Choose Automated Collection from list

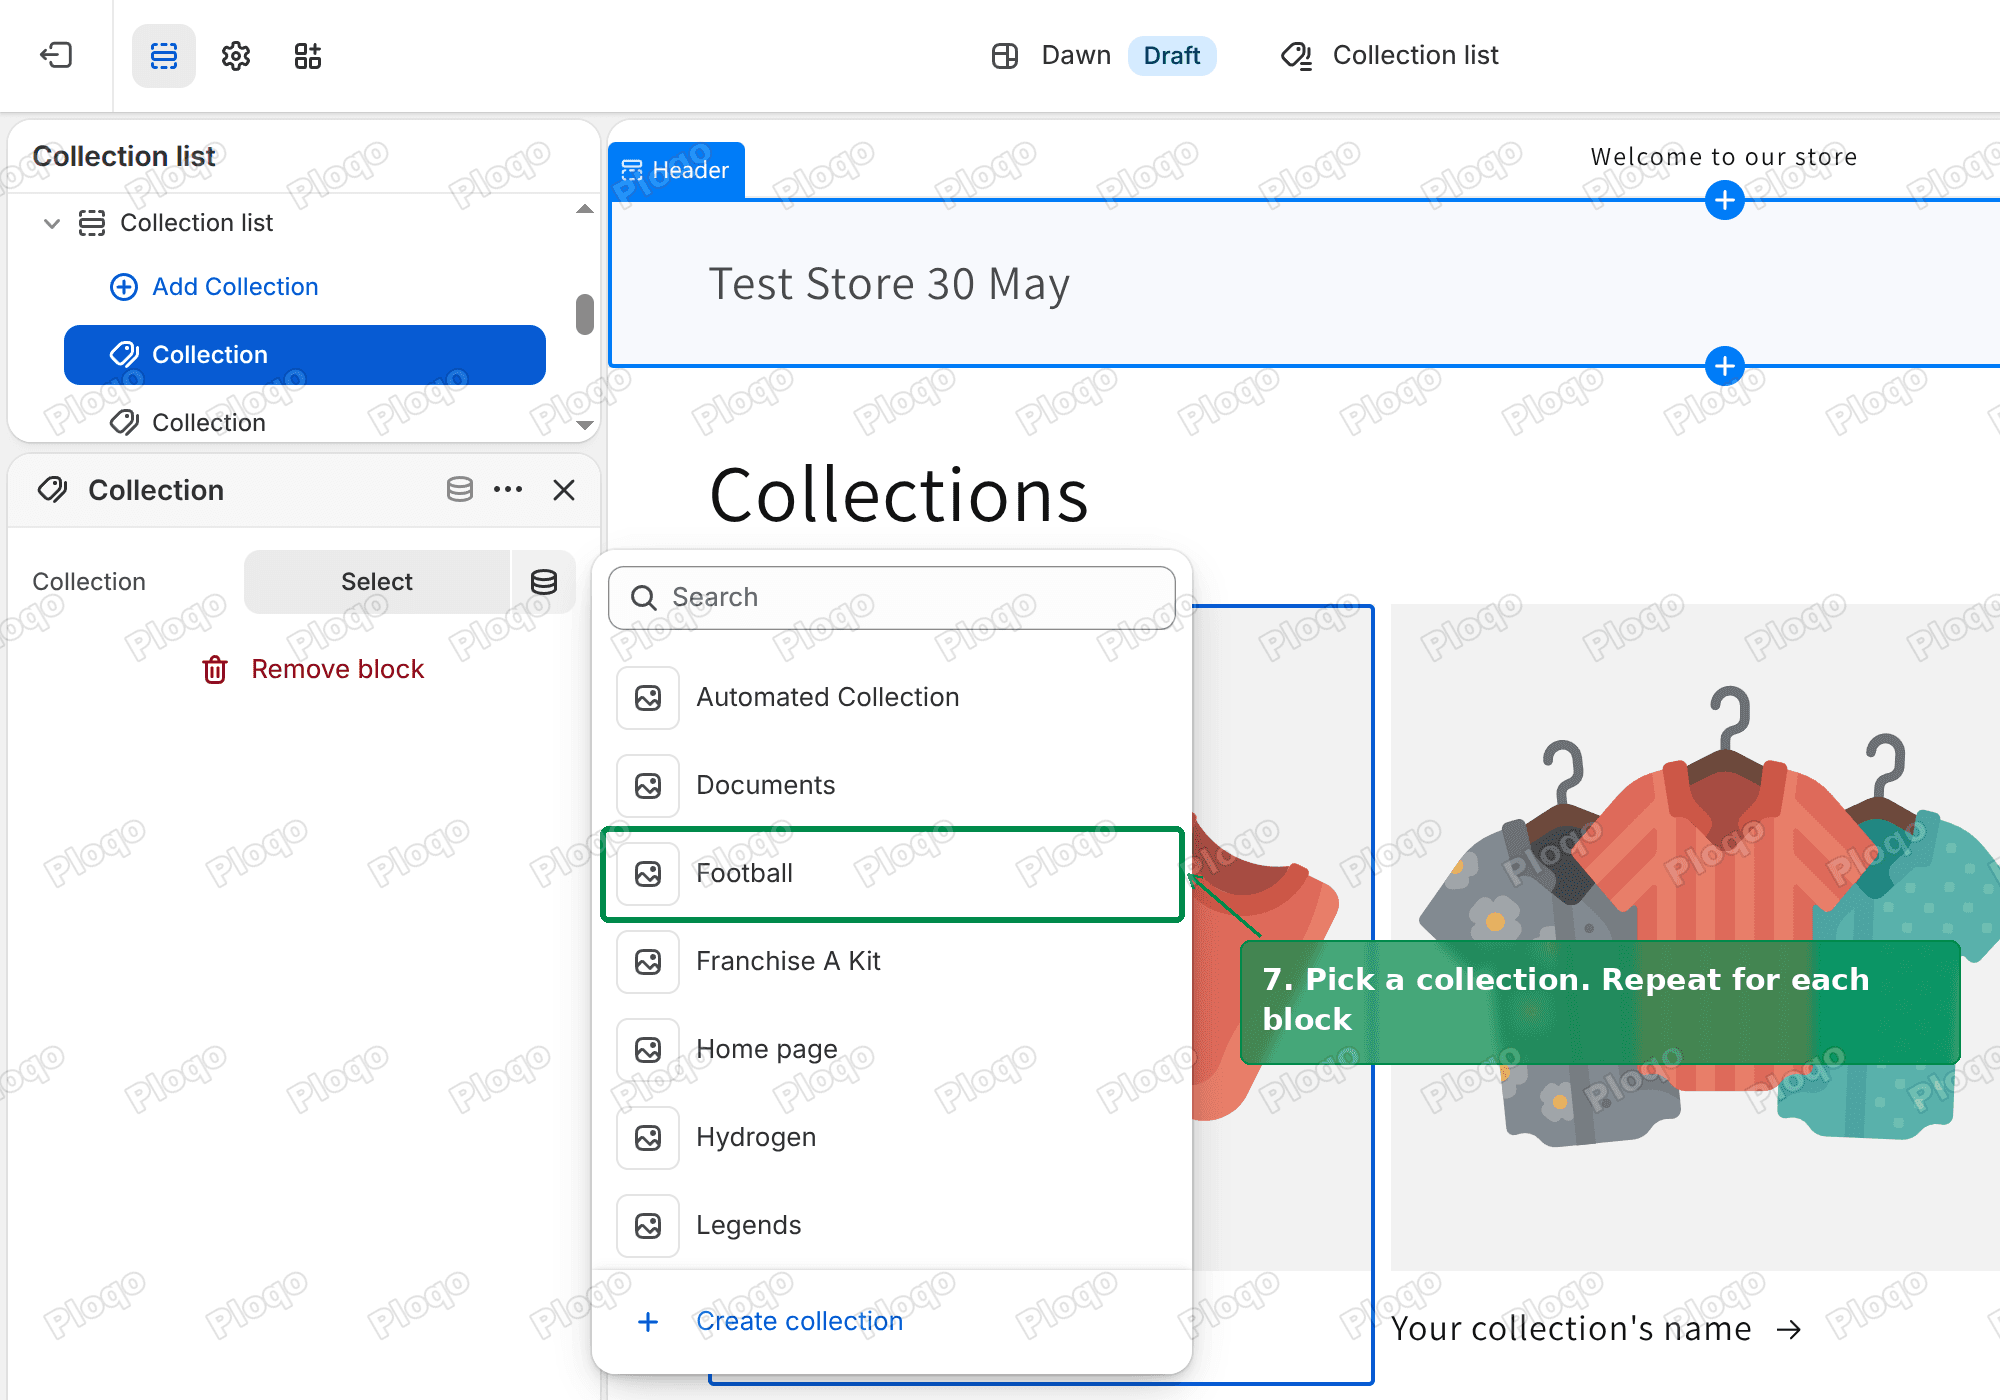click(x=892, y=697)
